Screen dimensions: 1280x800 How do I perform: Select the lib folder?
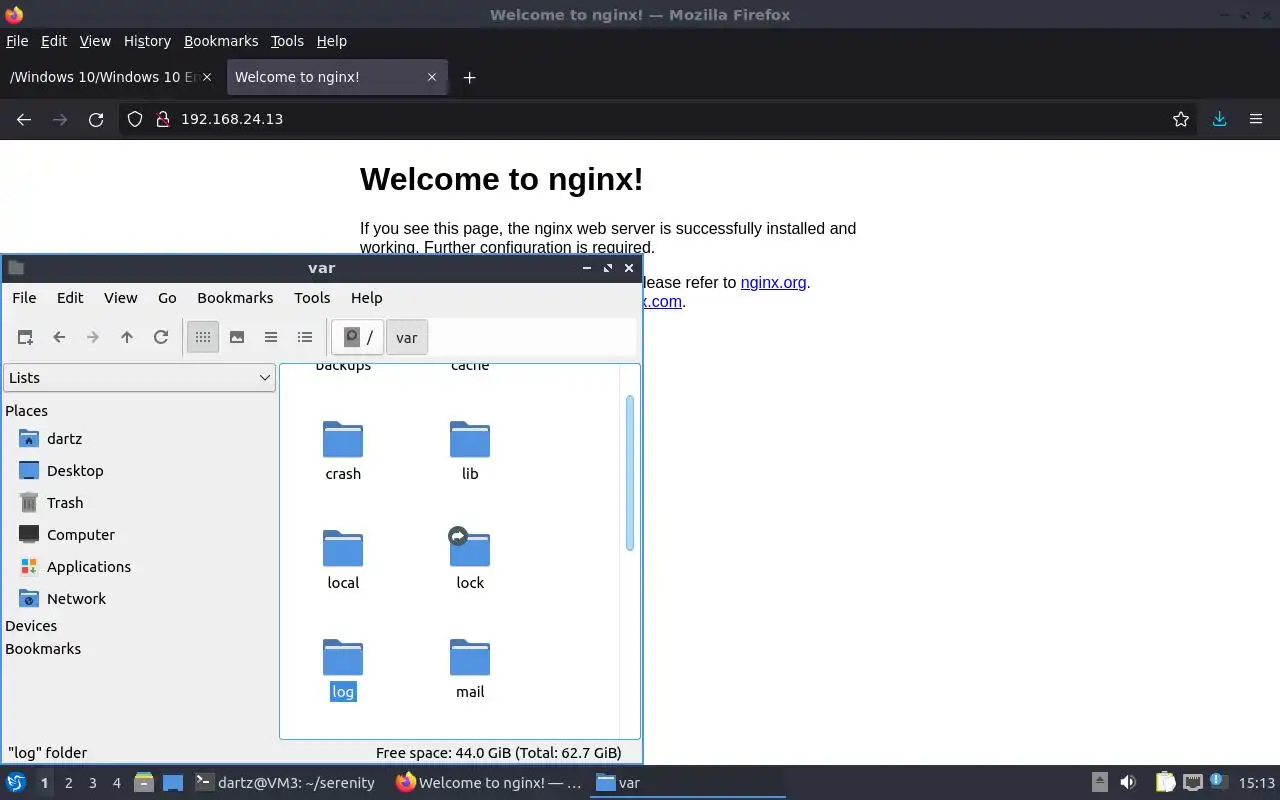tap(470, 451)
